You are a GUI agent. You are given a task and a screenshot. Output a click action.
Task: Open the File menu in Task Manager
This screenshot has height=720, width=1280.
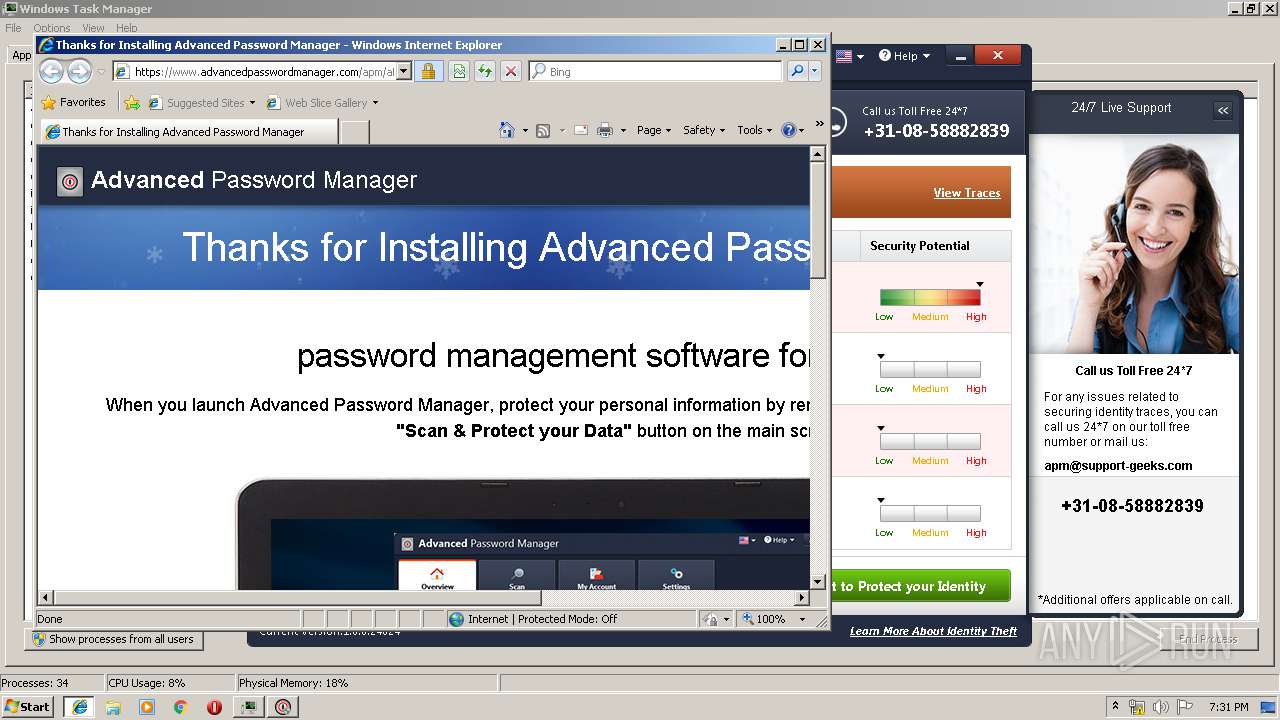pyautogui.click(x=13, y=28)
